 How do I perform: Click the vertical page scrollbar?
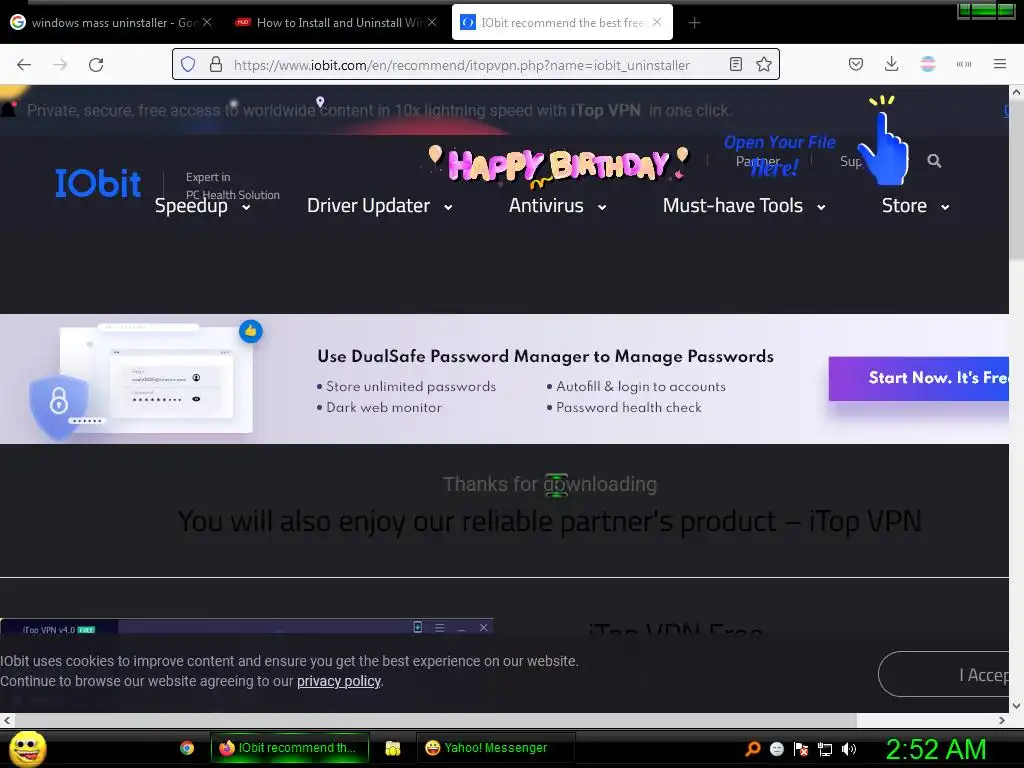[x=1016, y=180]
